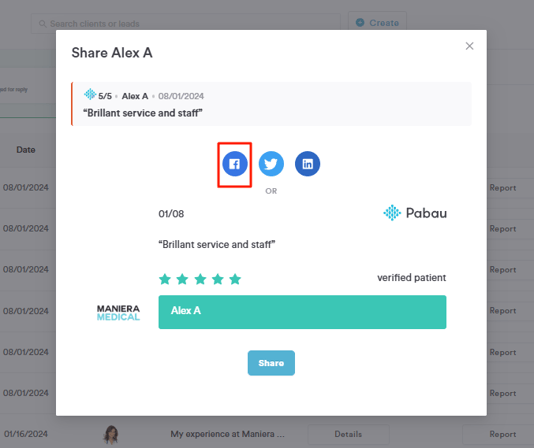Share review on Facebook
The height and width of the screenshot is (448, 534).
235,164
